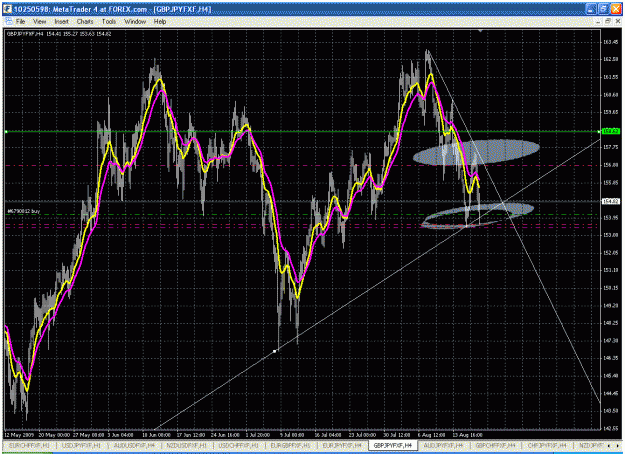Open the Tools menu

pos(109,22)
